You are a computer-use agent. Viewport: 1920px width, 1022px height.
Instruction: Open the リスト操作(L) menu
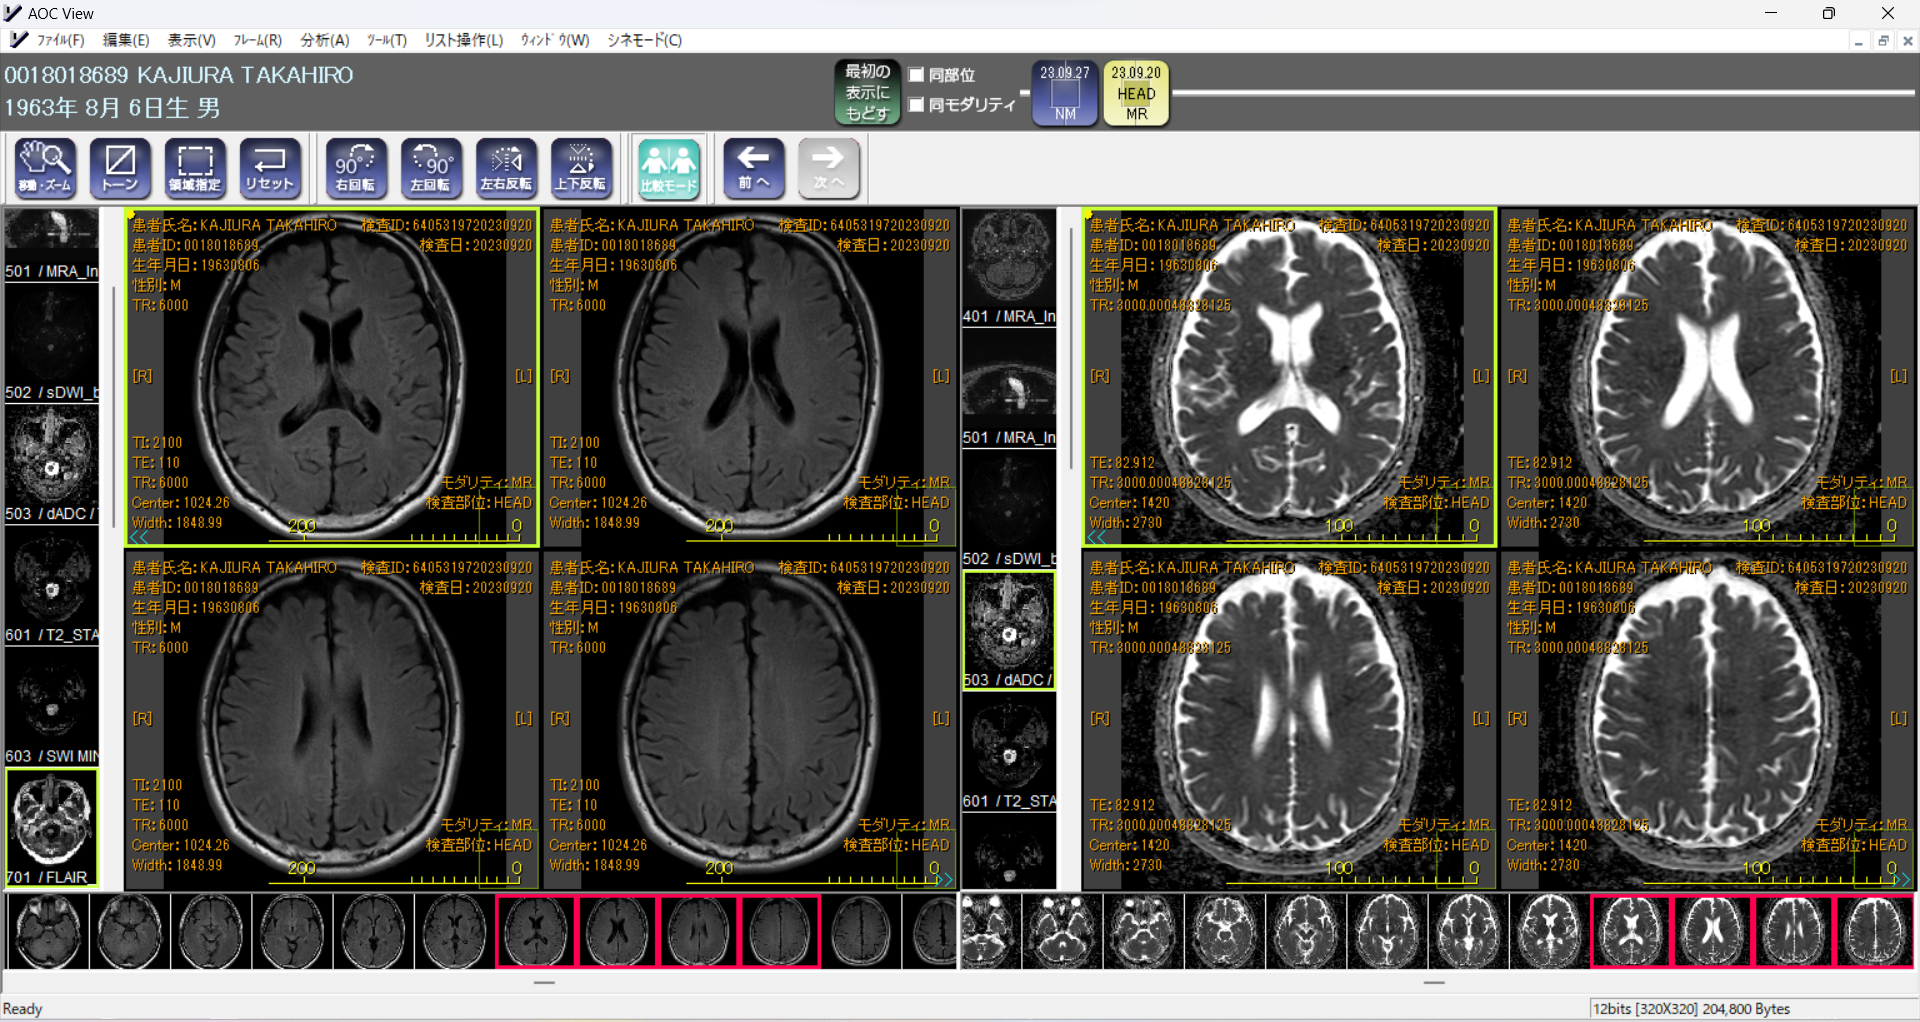(x=464, y=40)
